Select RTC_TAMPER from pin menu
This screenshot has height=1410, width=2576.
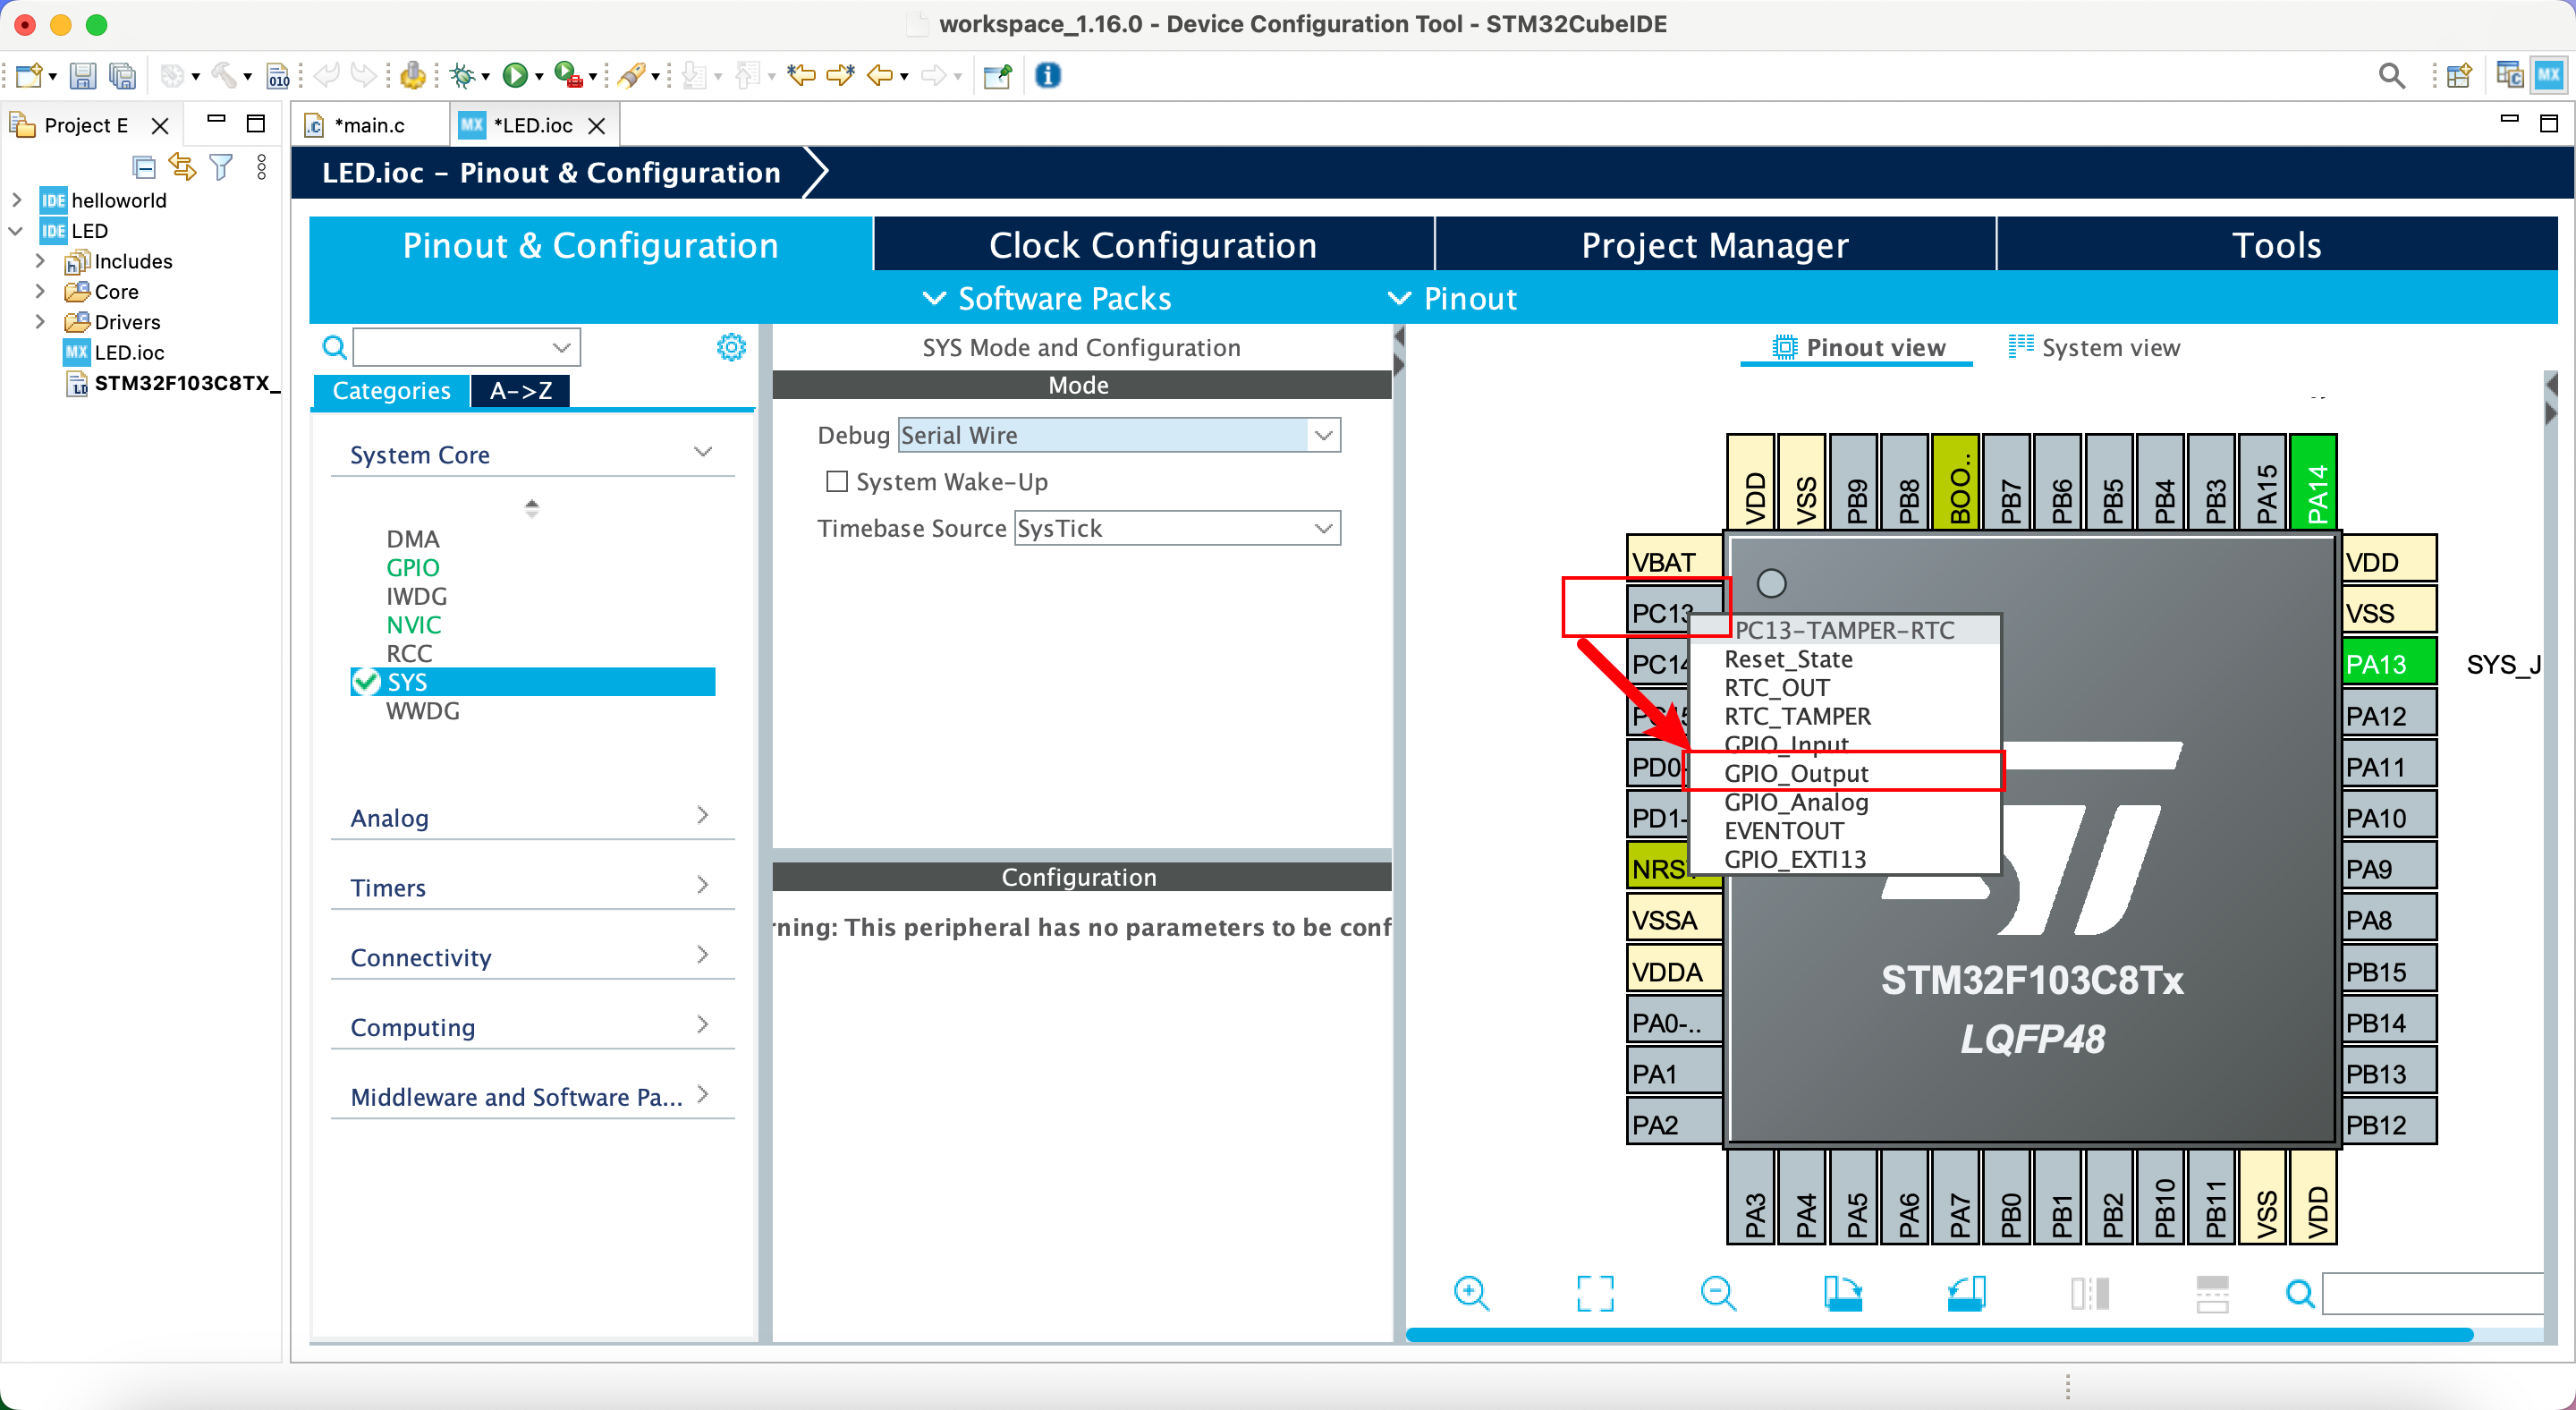[1844, 715]
